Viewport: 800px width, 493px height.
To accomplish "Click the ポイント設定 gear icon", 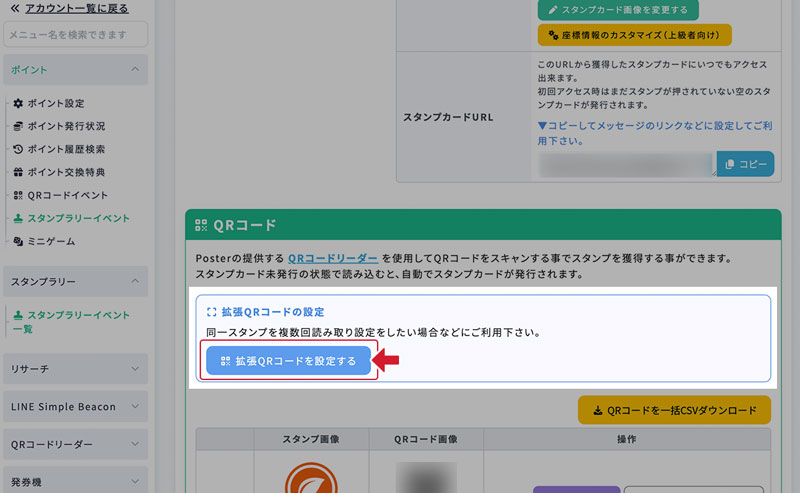I will click(x=18, y=104).
